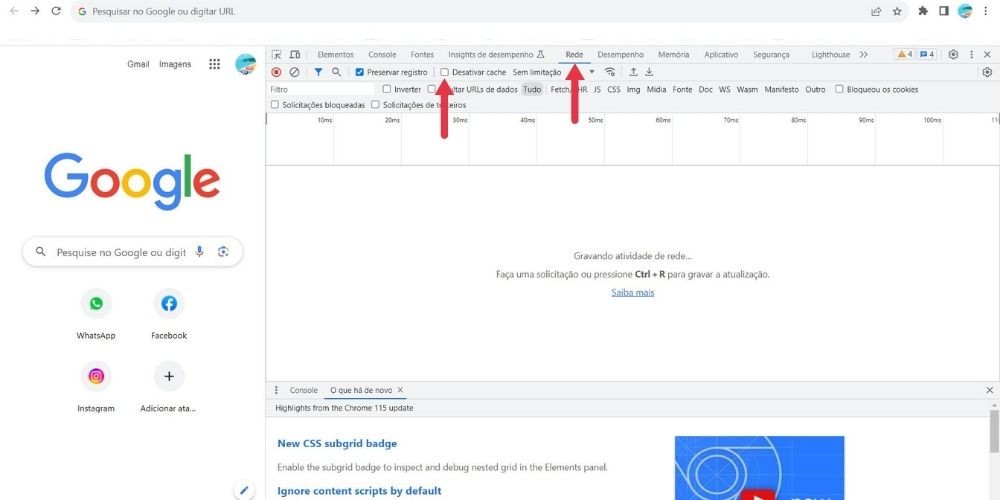This screenshot has height=500, width=1000.
Task: Enable Desativar cache checkbox
Action: (445, 72)
